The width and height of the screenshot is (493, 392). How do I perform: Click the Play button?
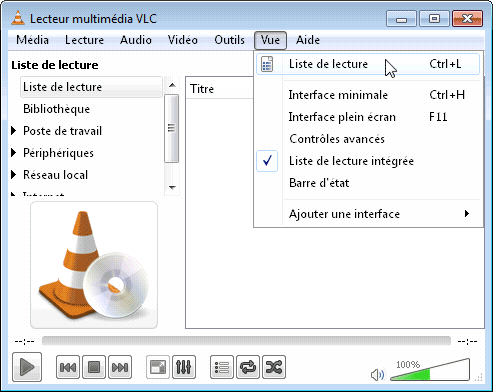click(27, 367)
